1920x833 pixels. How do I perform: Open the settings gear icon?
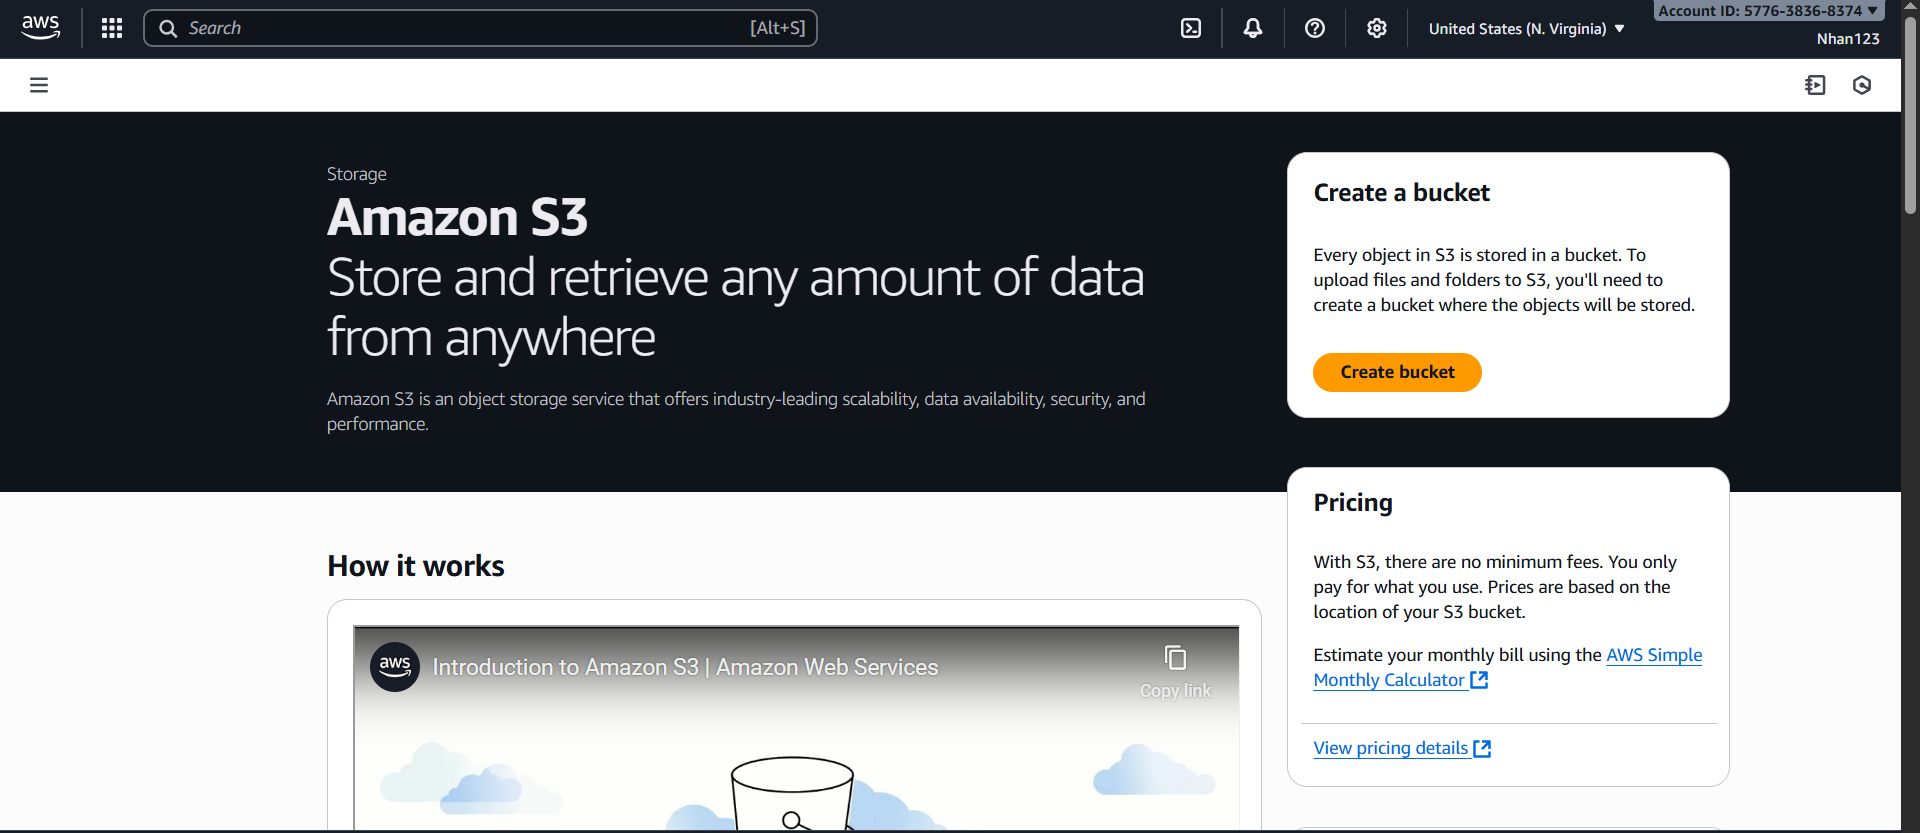(1377, 28)
